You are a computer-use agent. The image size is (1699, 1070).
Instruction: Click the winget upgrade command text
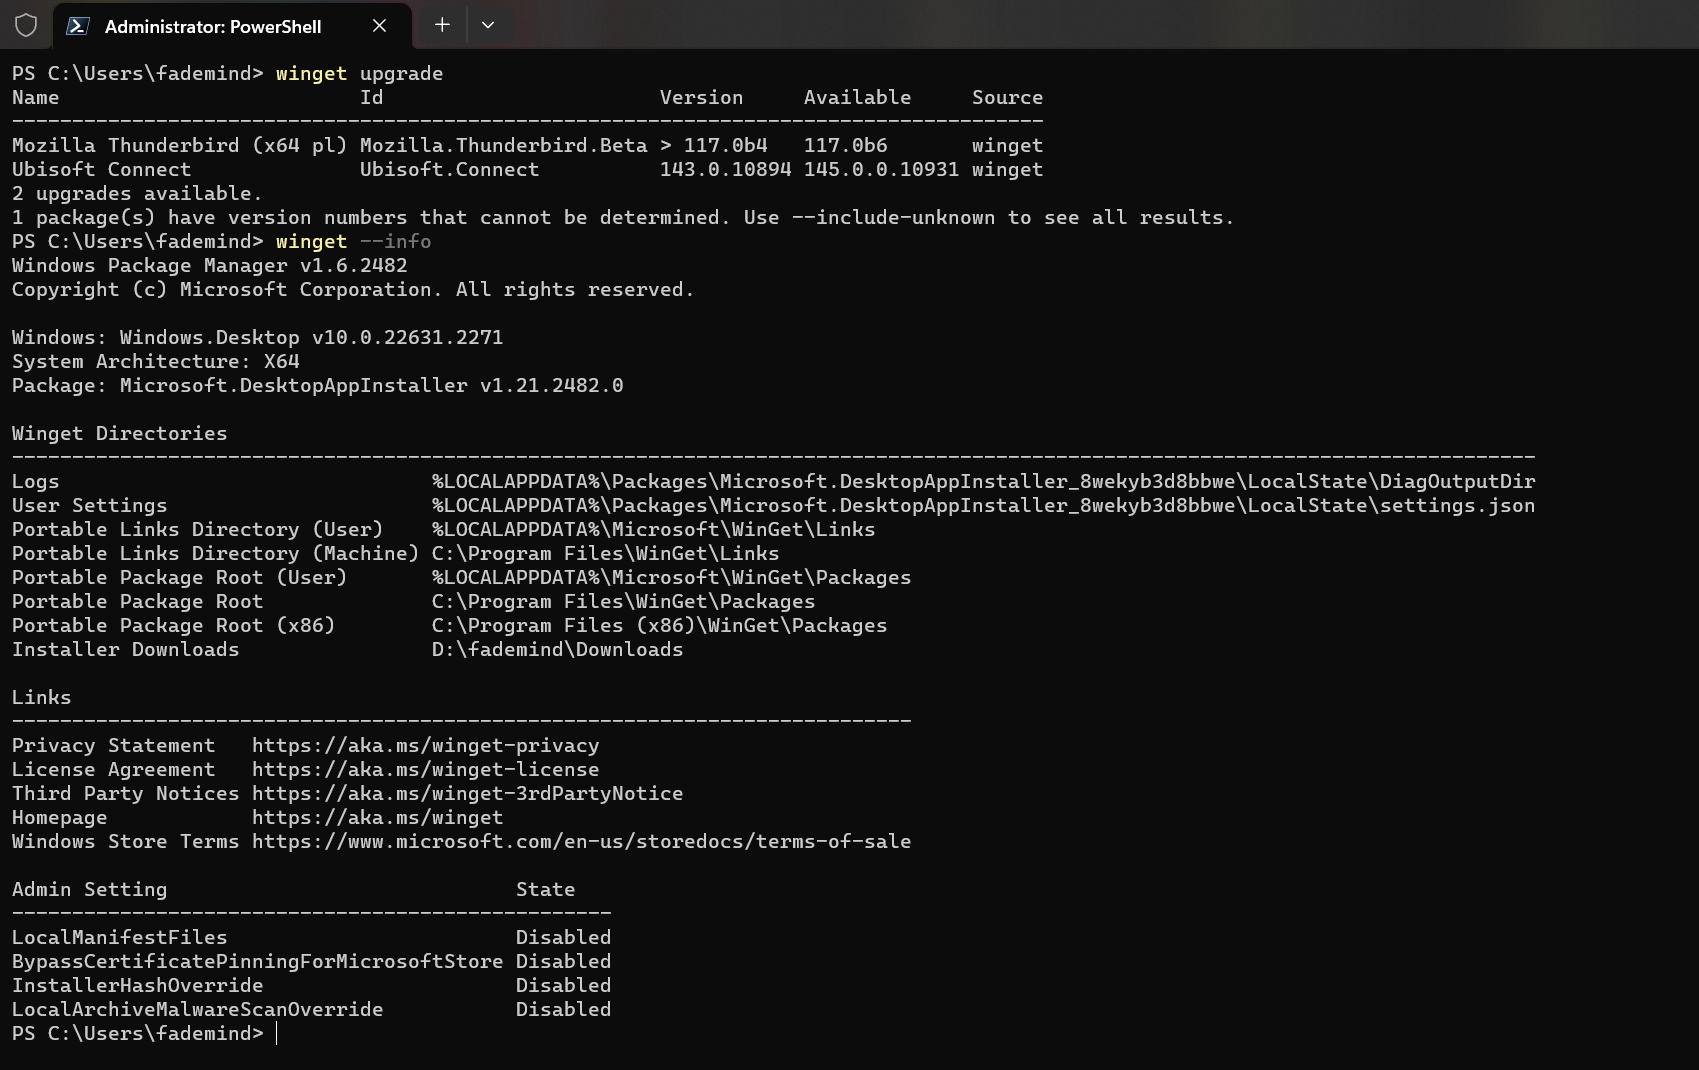pos(358,73)
